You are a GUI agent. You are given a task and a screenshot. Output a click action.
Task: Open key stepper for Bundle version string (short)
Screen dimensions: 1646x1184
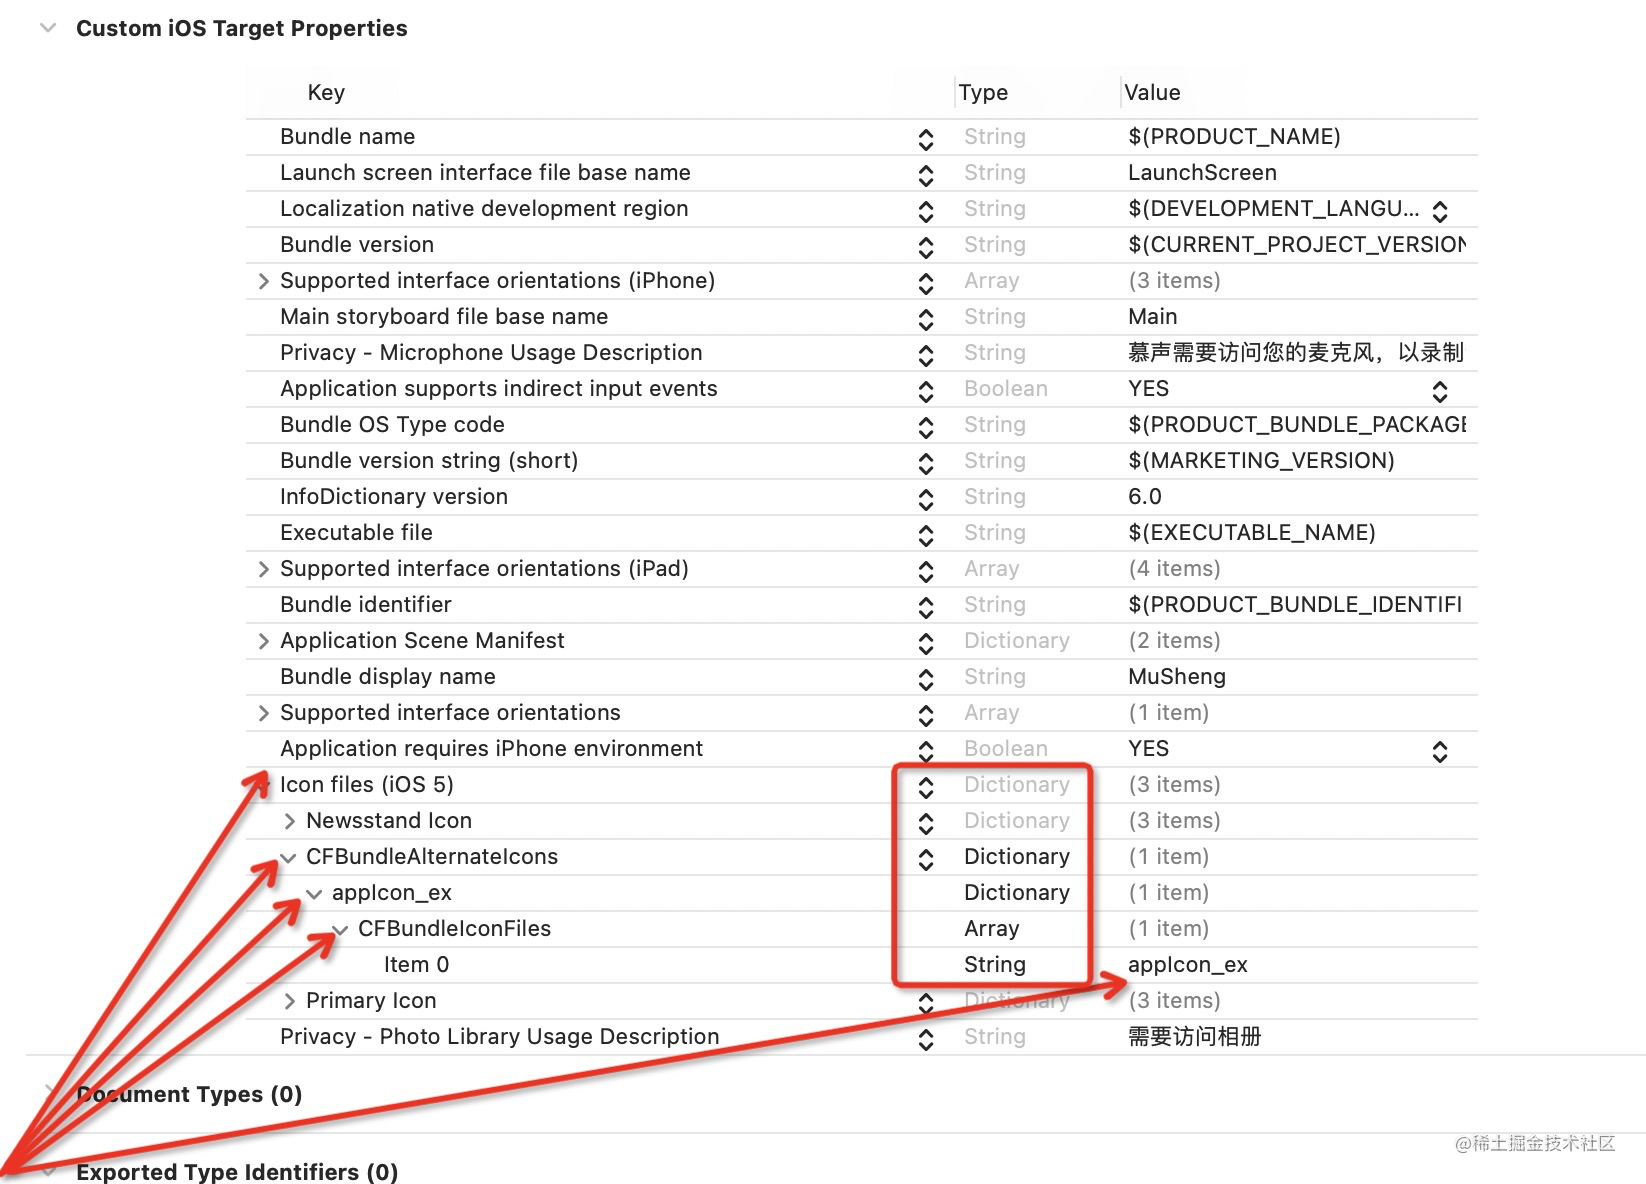click(926, 463)
